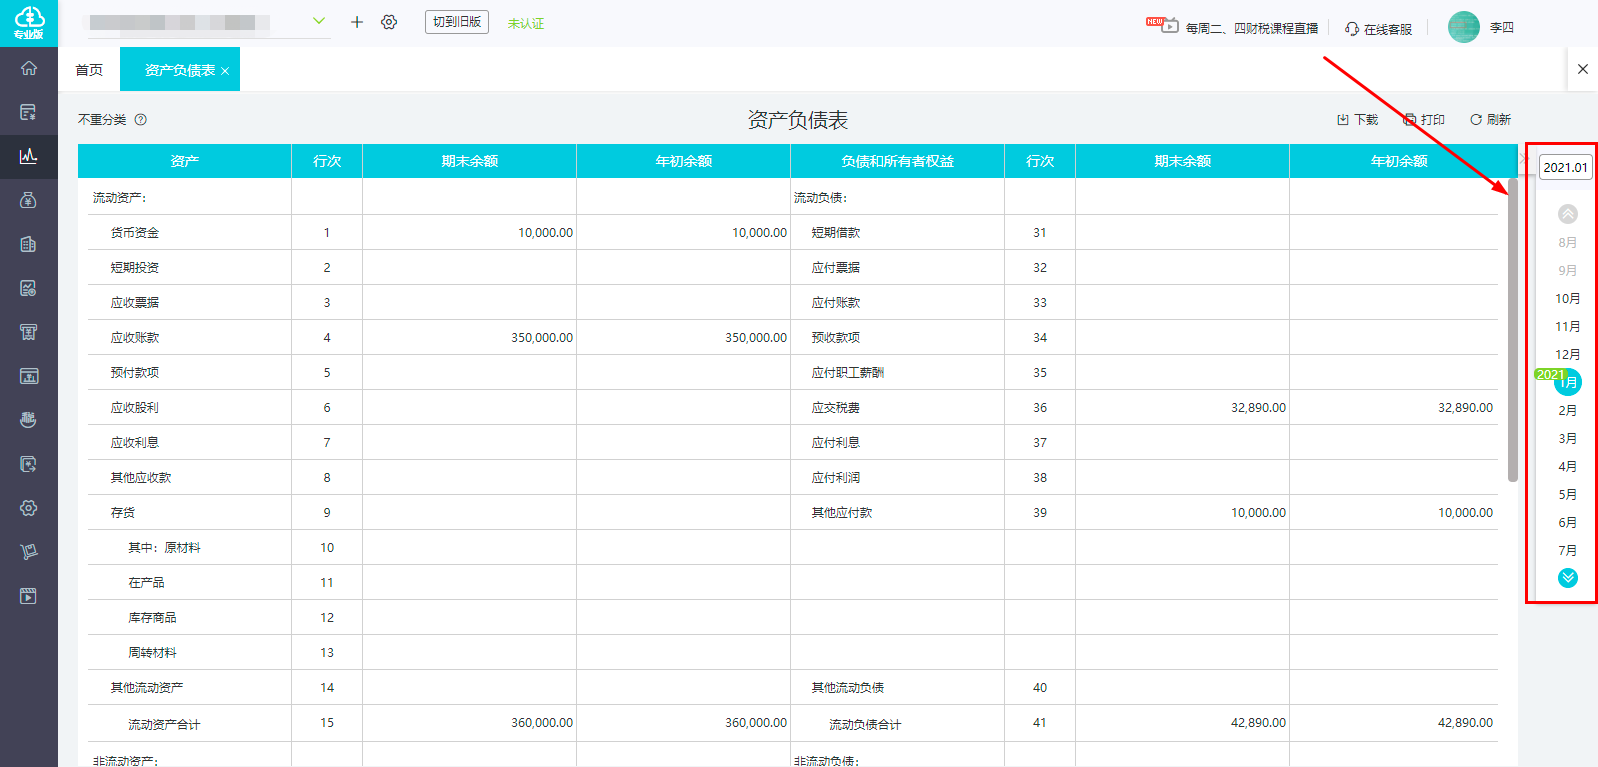Refresh the report with 刷新
The image size is (1598, 767).
(1490, 120)
